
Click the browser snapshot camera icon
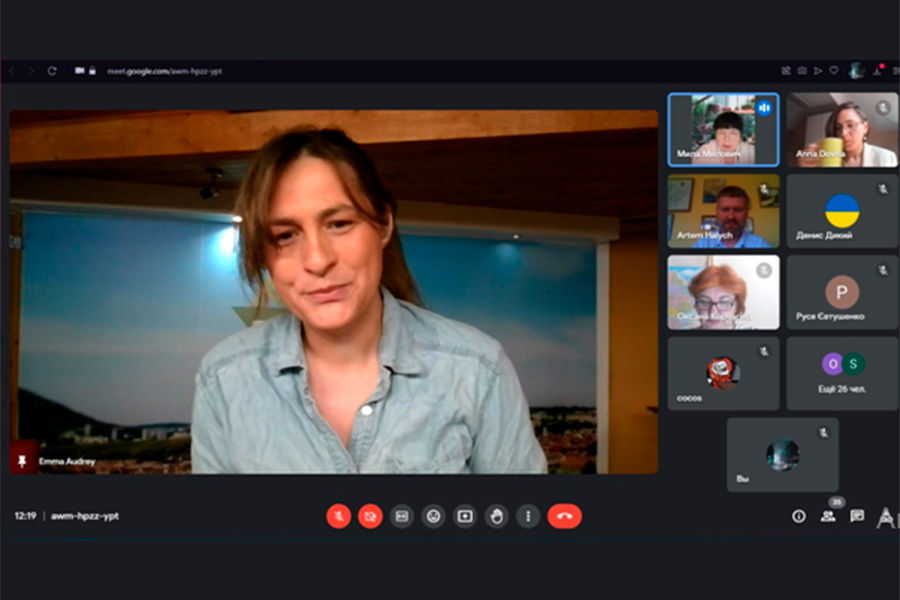point(802,71)
